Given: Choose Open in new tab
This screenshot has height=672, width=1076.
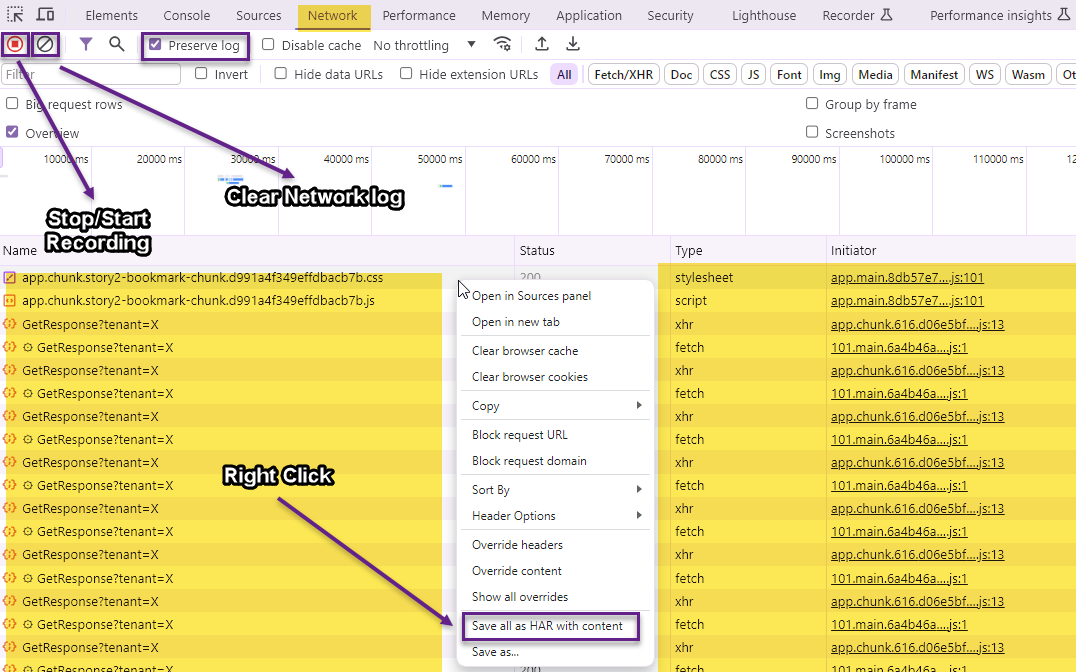Looking at the screenshot, I should [x=555, y=322].
